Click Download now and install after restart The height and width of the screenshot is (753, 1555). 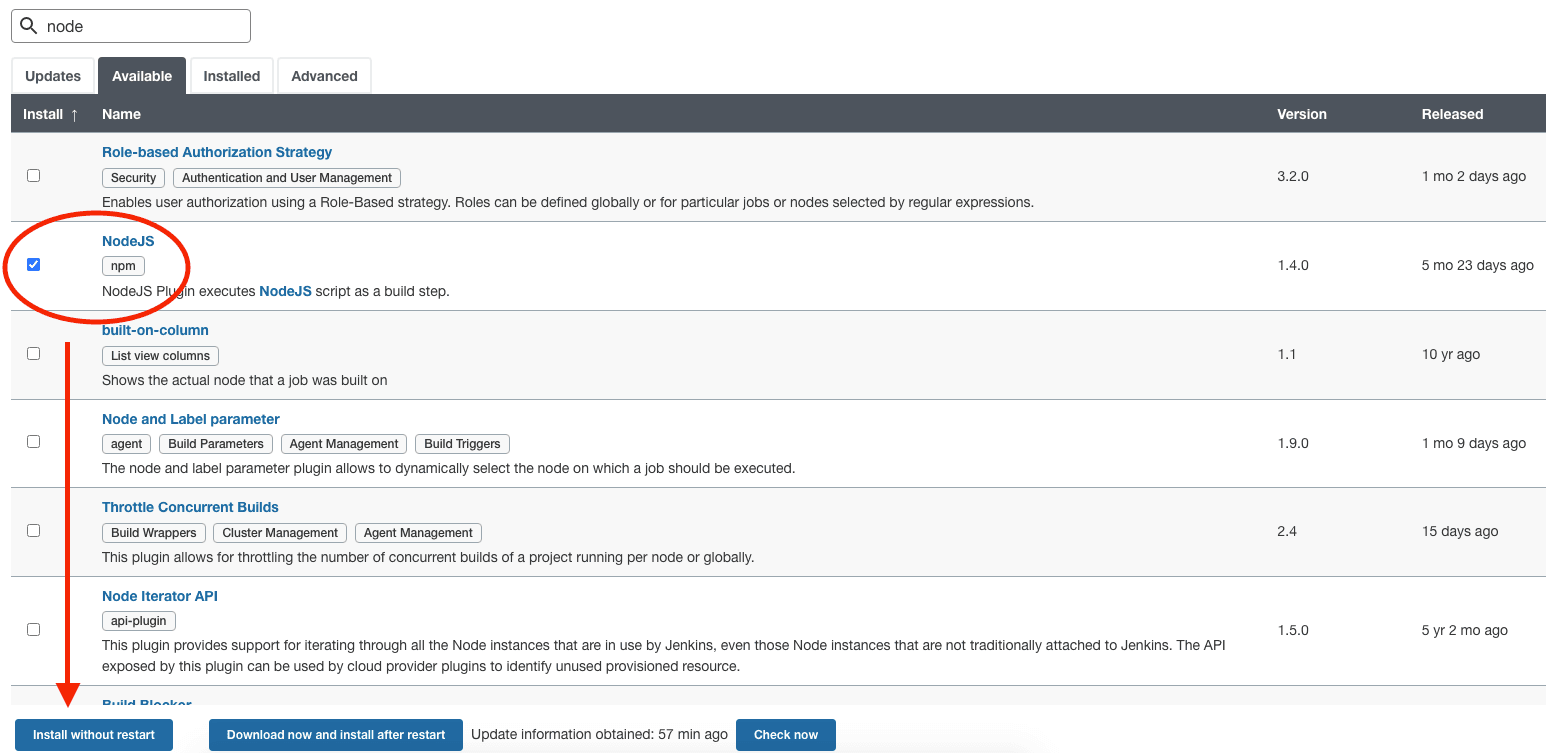tap(336, 735)
